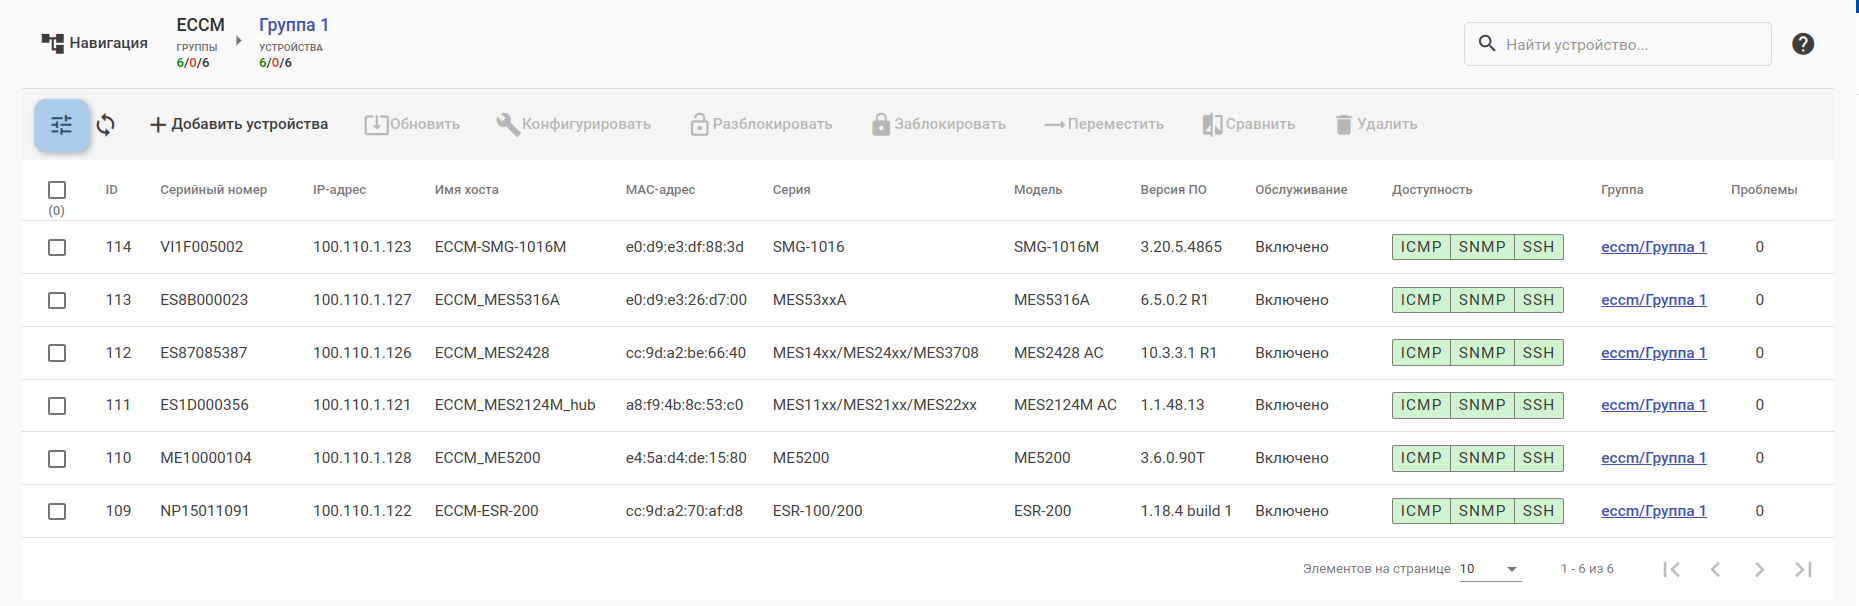Click the refresh list icon
The width and height of the screenshot is (1859, 606).
(x=106, y=125)
